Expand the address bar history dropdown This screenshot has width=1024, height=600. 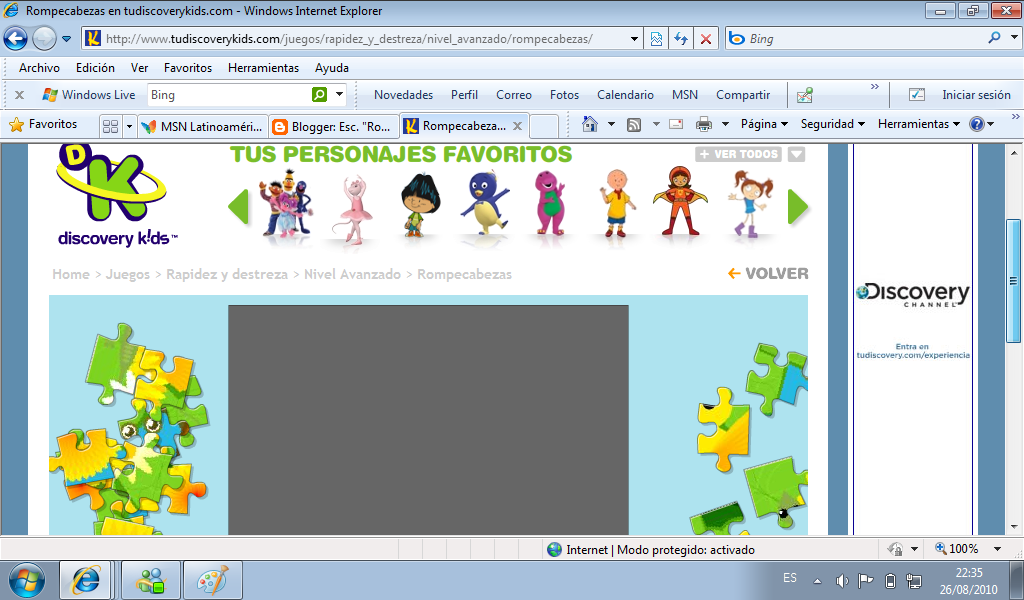click(634, 39)
